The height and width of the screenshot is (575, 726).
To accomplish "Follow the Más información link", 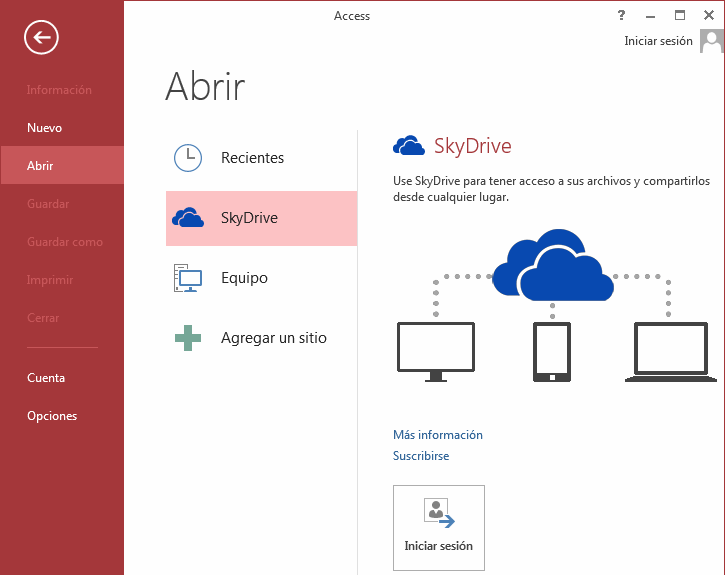I will [x=437, y=435].
